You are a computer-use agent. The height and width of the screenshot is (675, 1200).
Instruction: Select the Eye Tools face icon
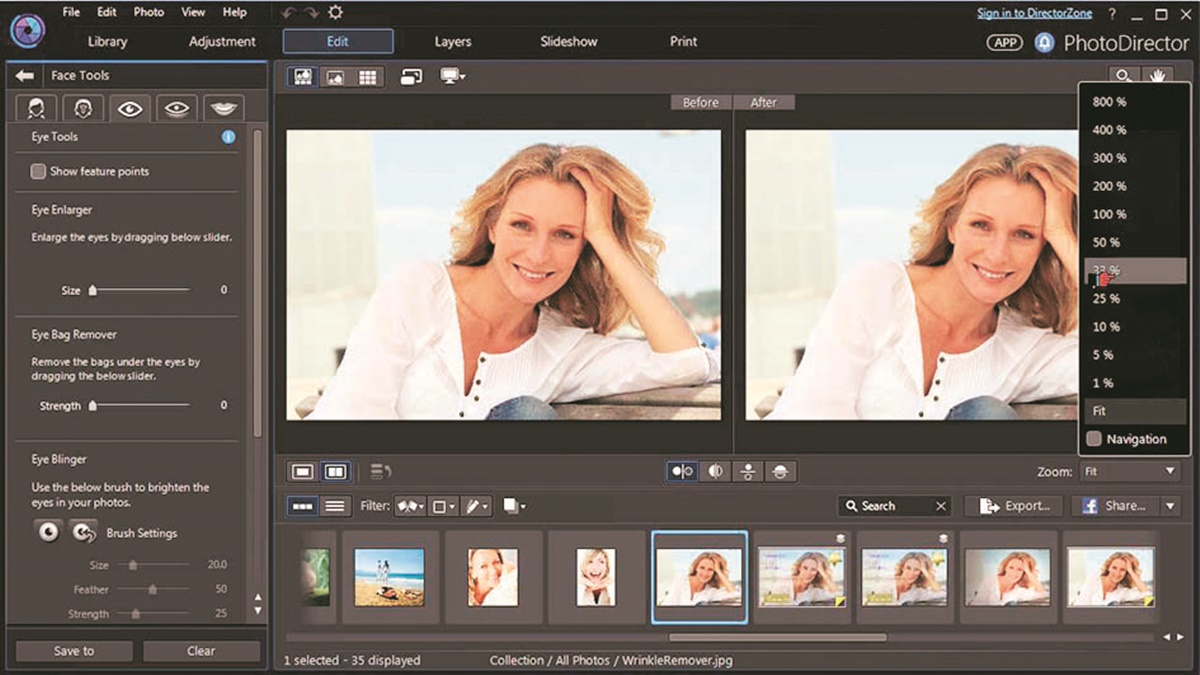(x=130, y=108)
